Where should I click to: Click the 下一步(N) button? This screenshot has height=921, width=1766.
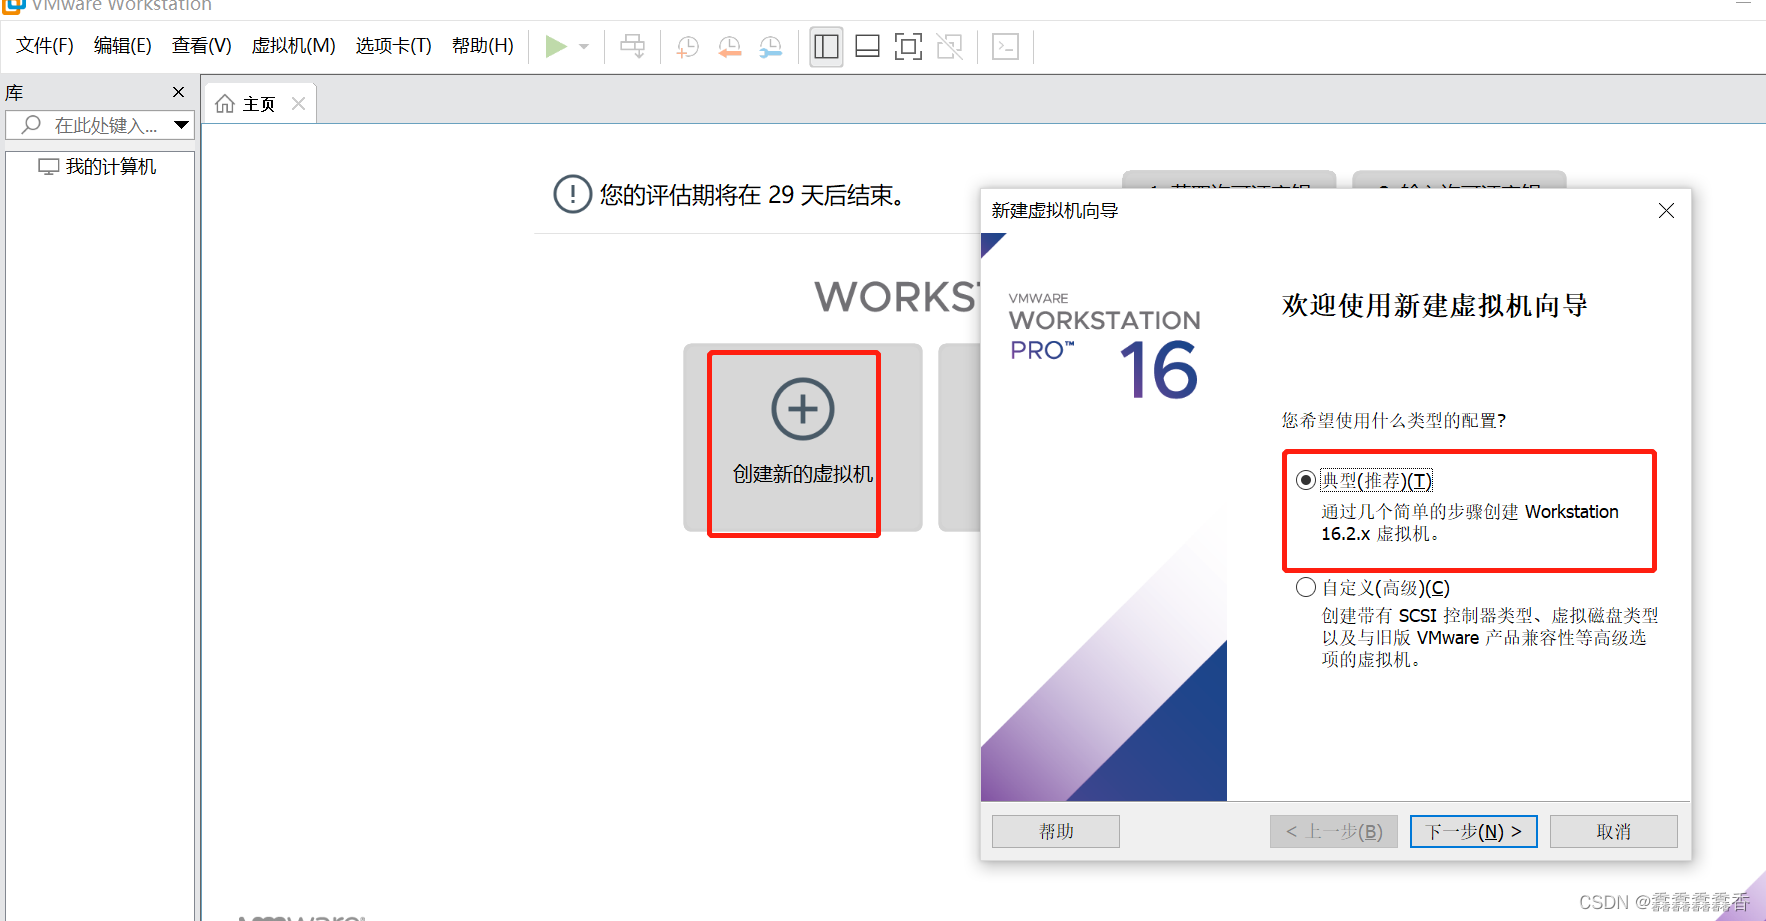[x=1474, y=831]
